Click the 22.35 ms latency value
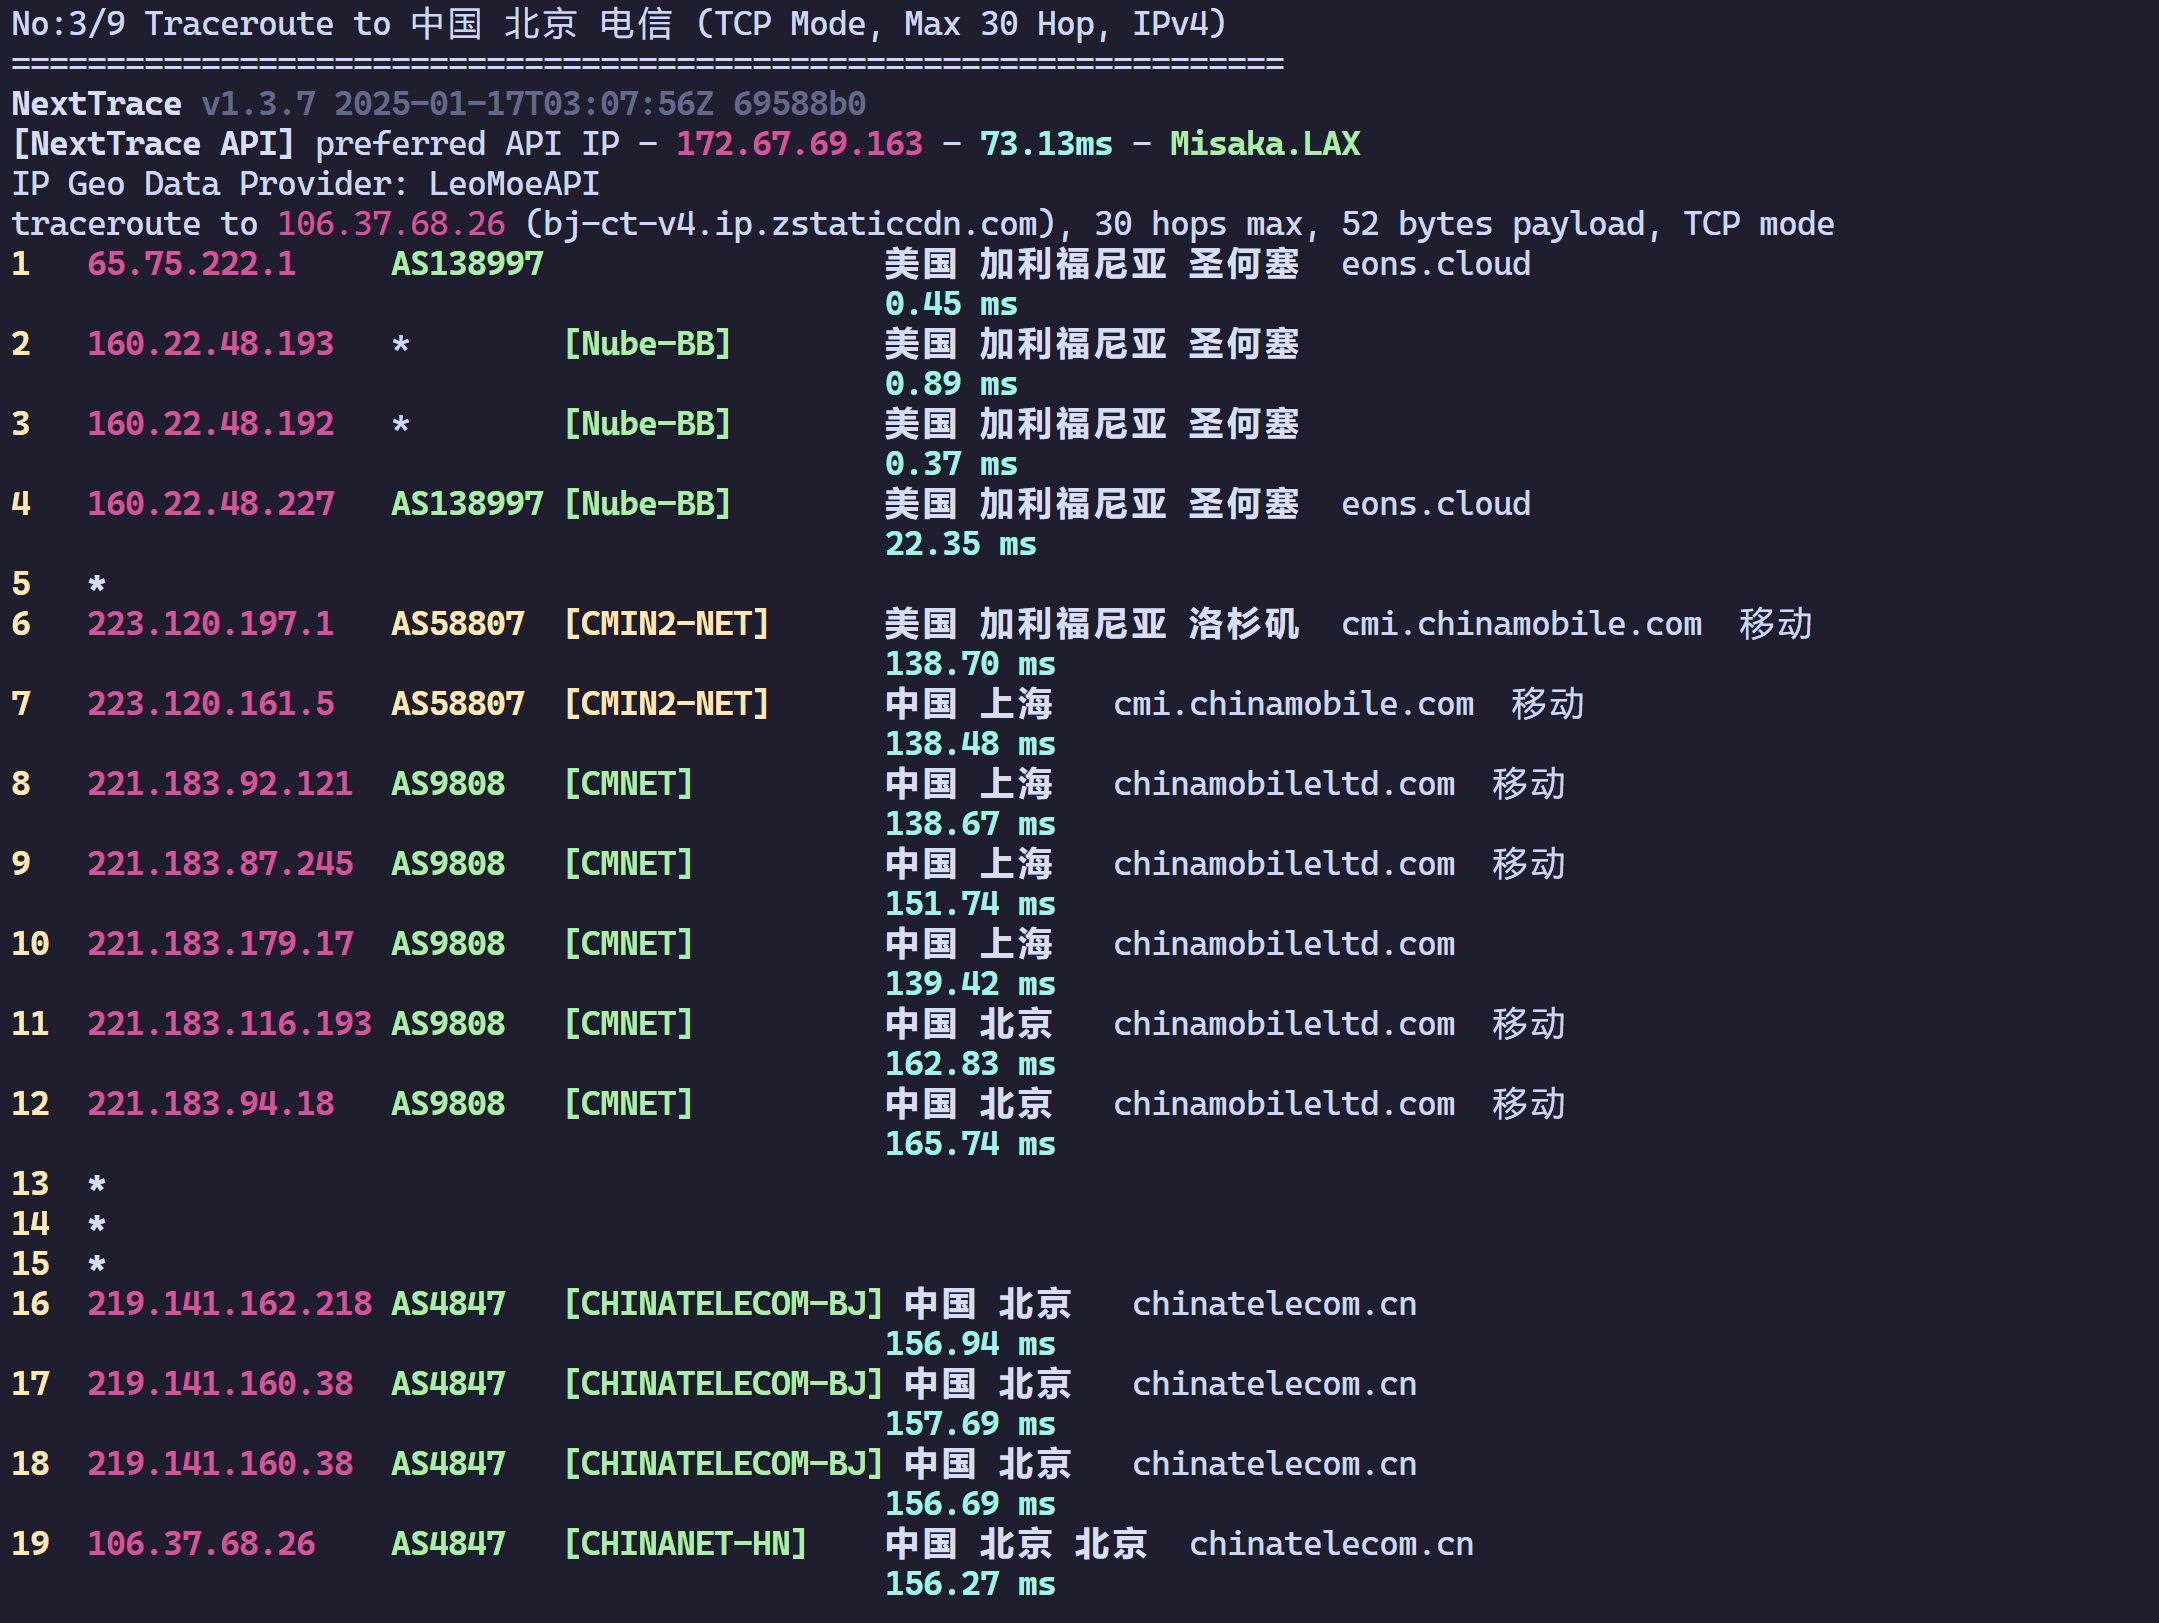The width and height of the screenshot is (2159, 1623). [x=961, y=544]
